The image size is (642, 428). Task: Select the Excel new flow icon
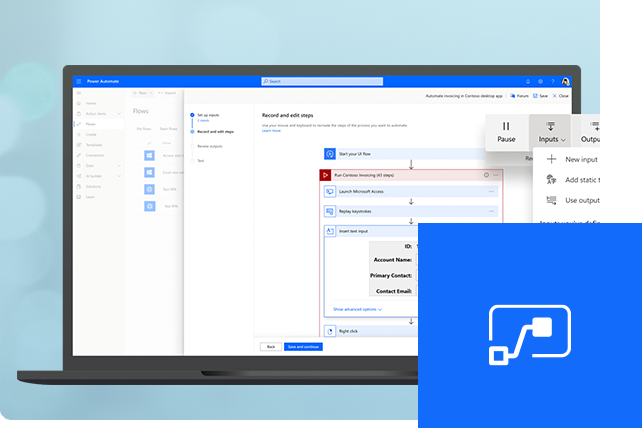149,172
